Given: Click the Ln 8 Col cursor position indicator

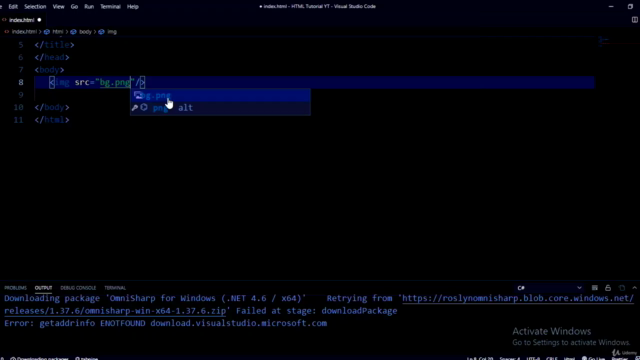Looking at the screenshot, I should (x=480, y=358).
